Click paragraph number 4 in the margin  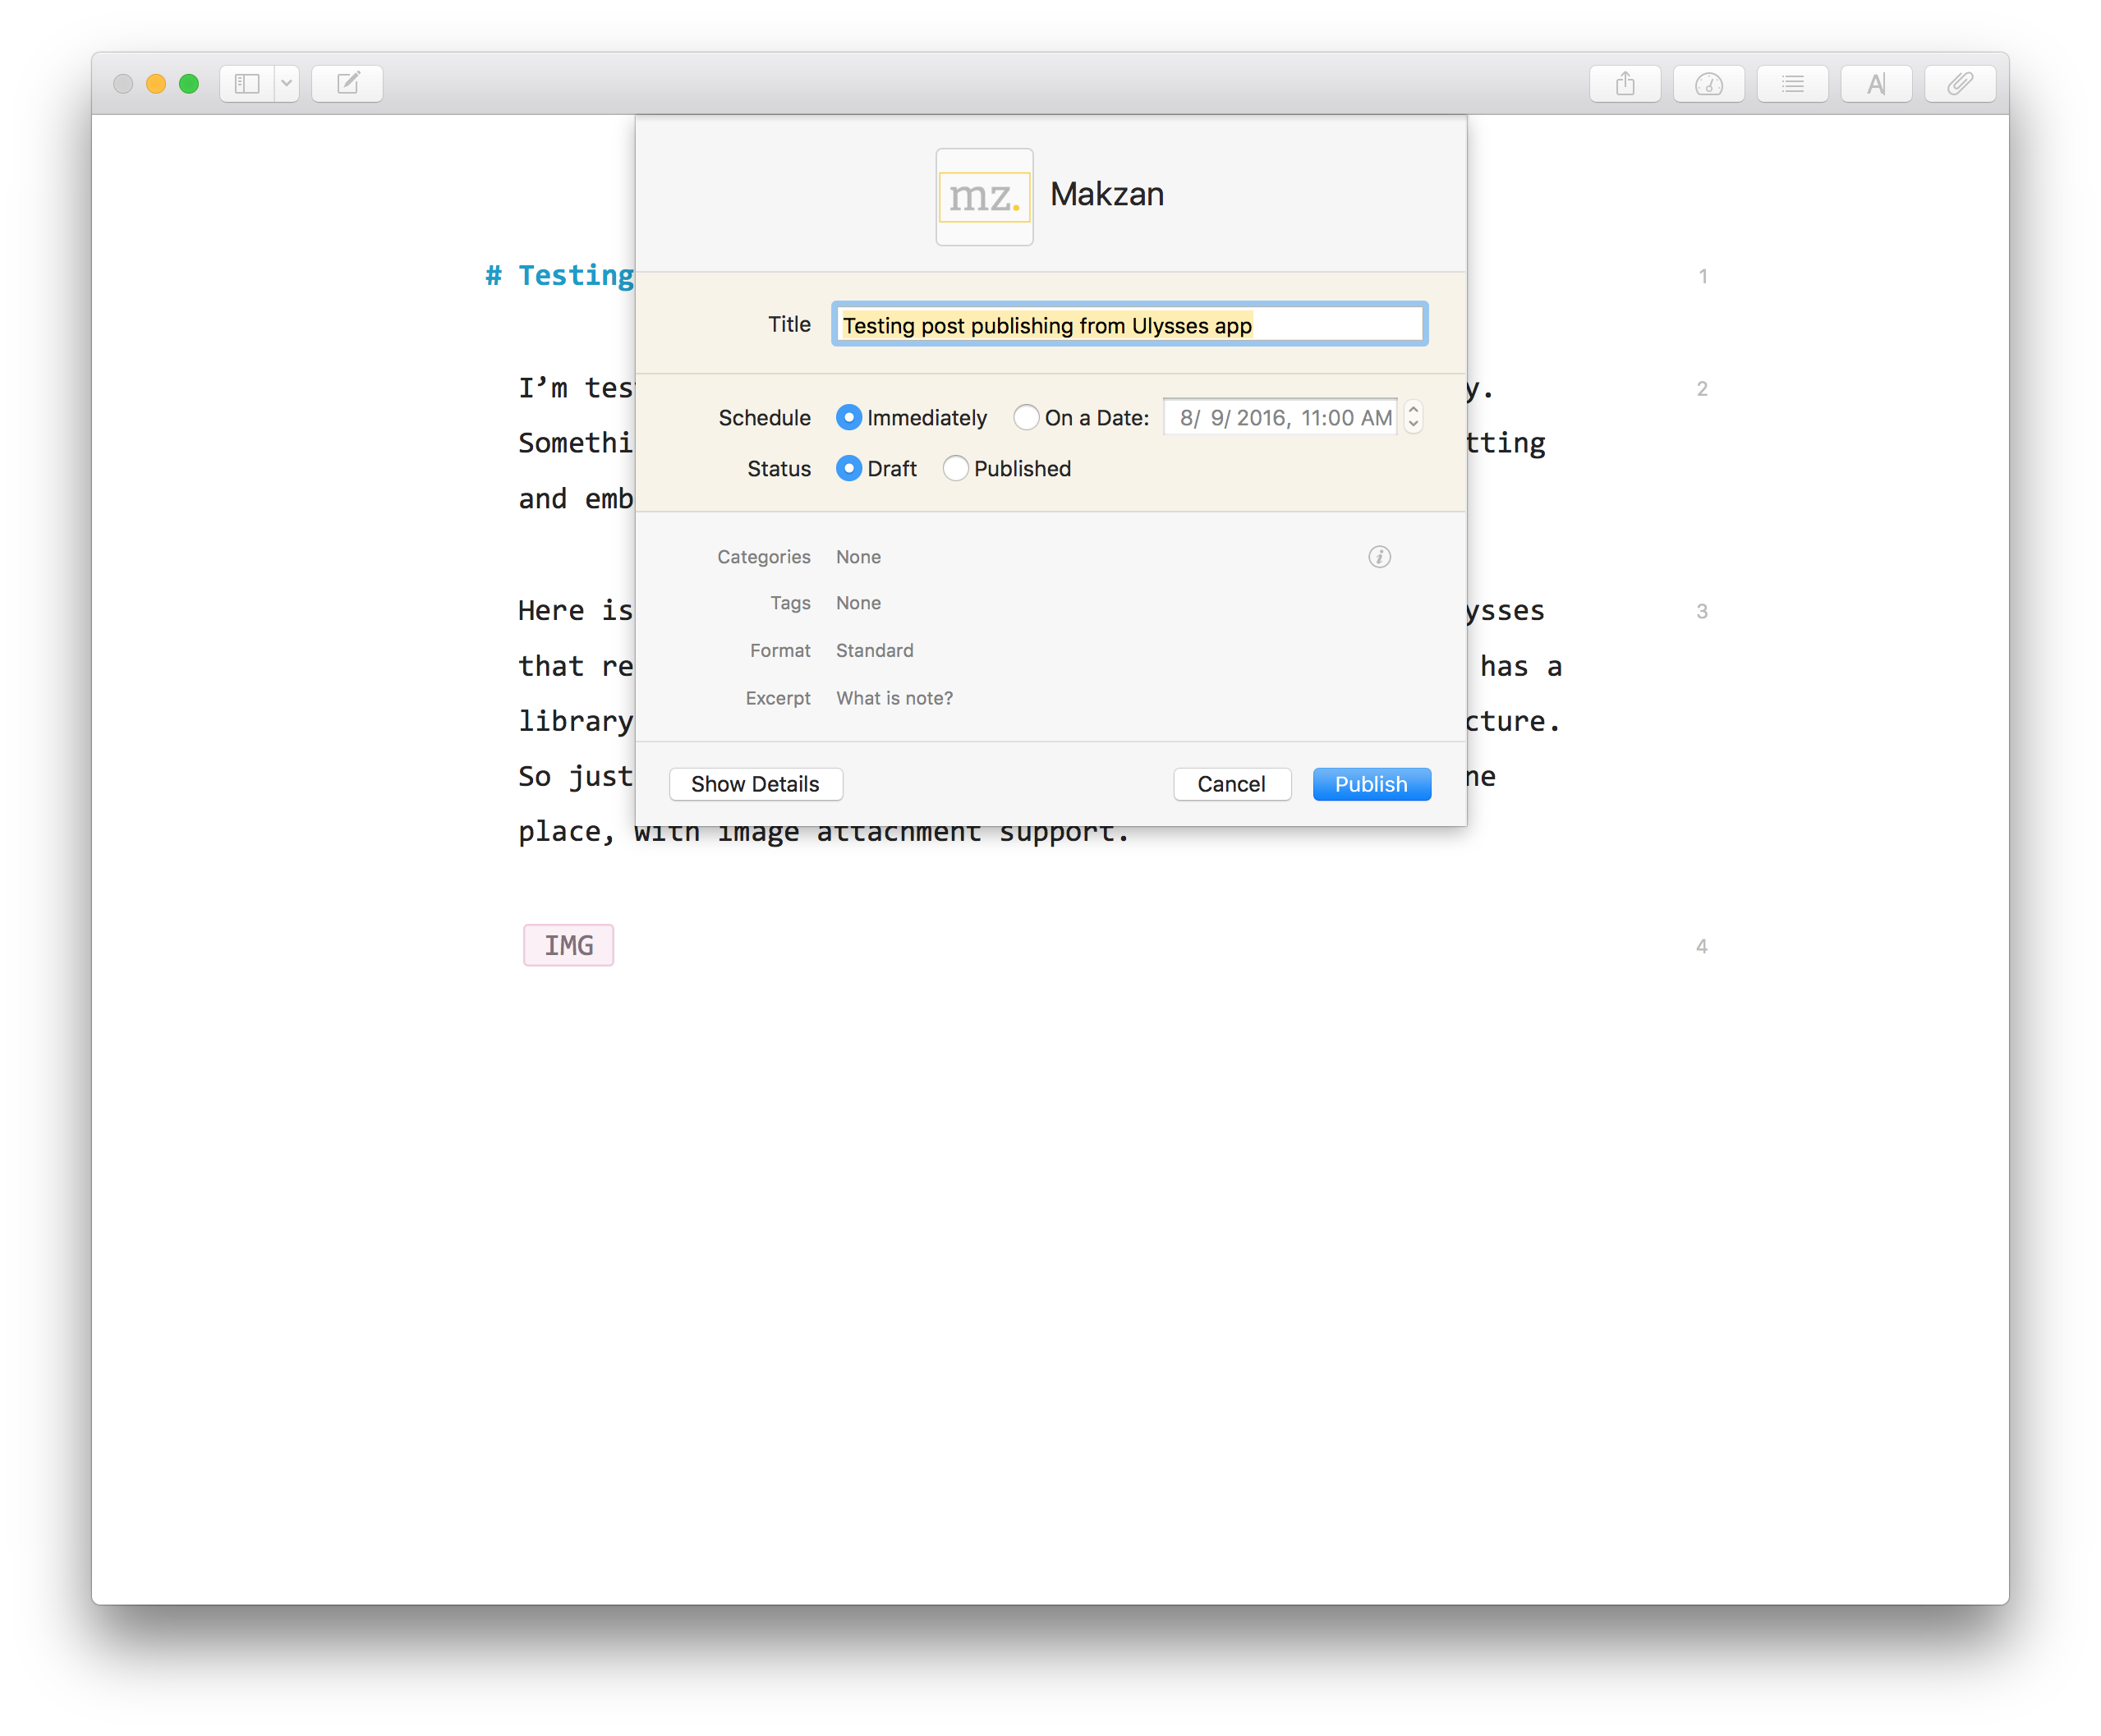tap(1701, 946)
